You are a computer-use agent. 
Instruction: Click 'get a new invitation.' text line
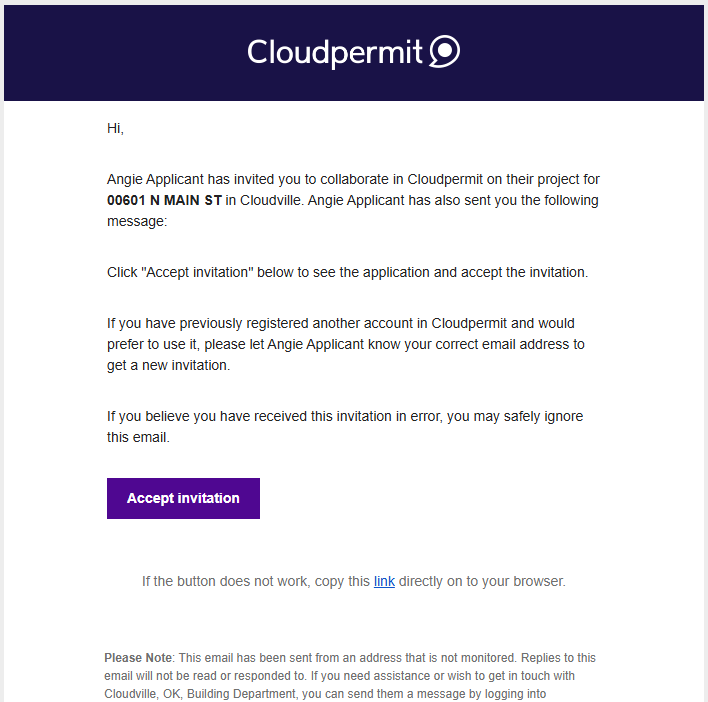(168, 365)
